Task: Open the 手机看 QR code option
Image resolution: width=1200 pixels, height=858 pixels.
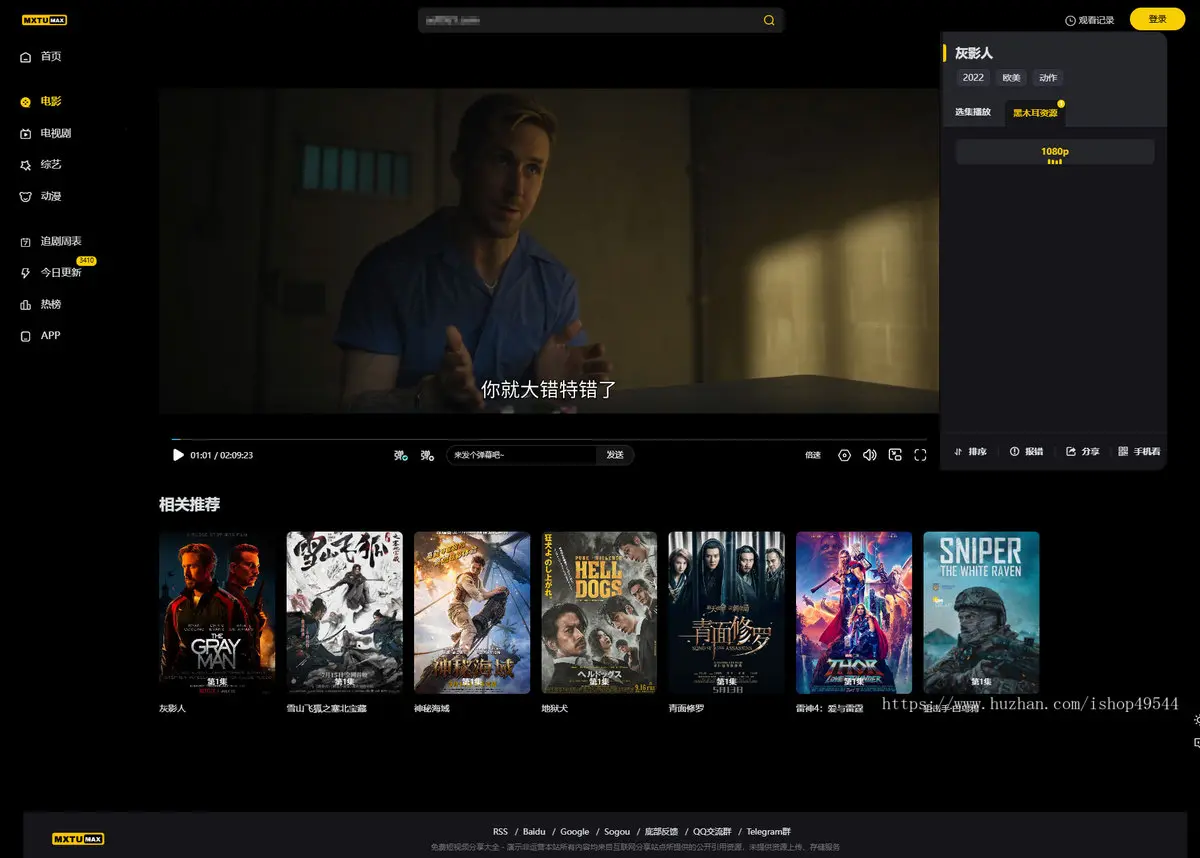Action: [x=1140, y=452]
